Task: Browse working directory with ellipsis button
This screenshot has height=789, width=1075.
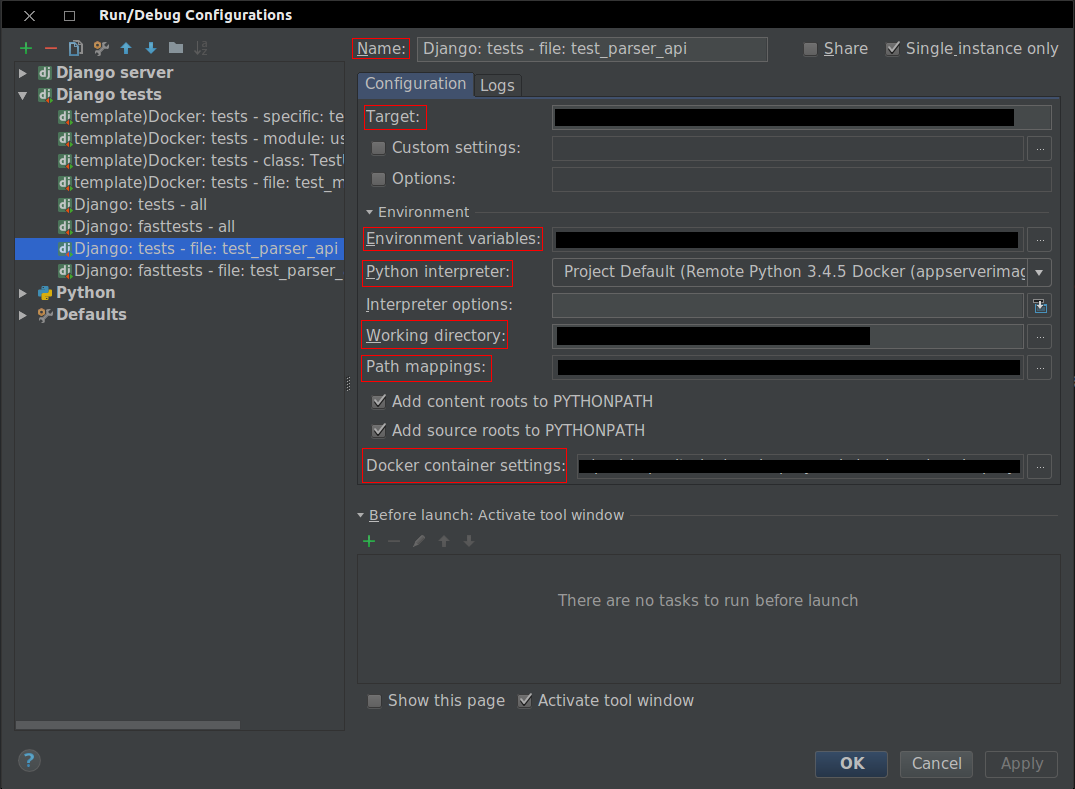Action: coord(1040,337)
